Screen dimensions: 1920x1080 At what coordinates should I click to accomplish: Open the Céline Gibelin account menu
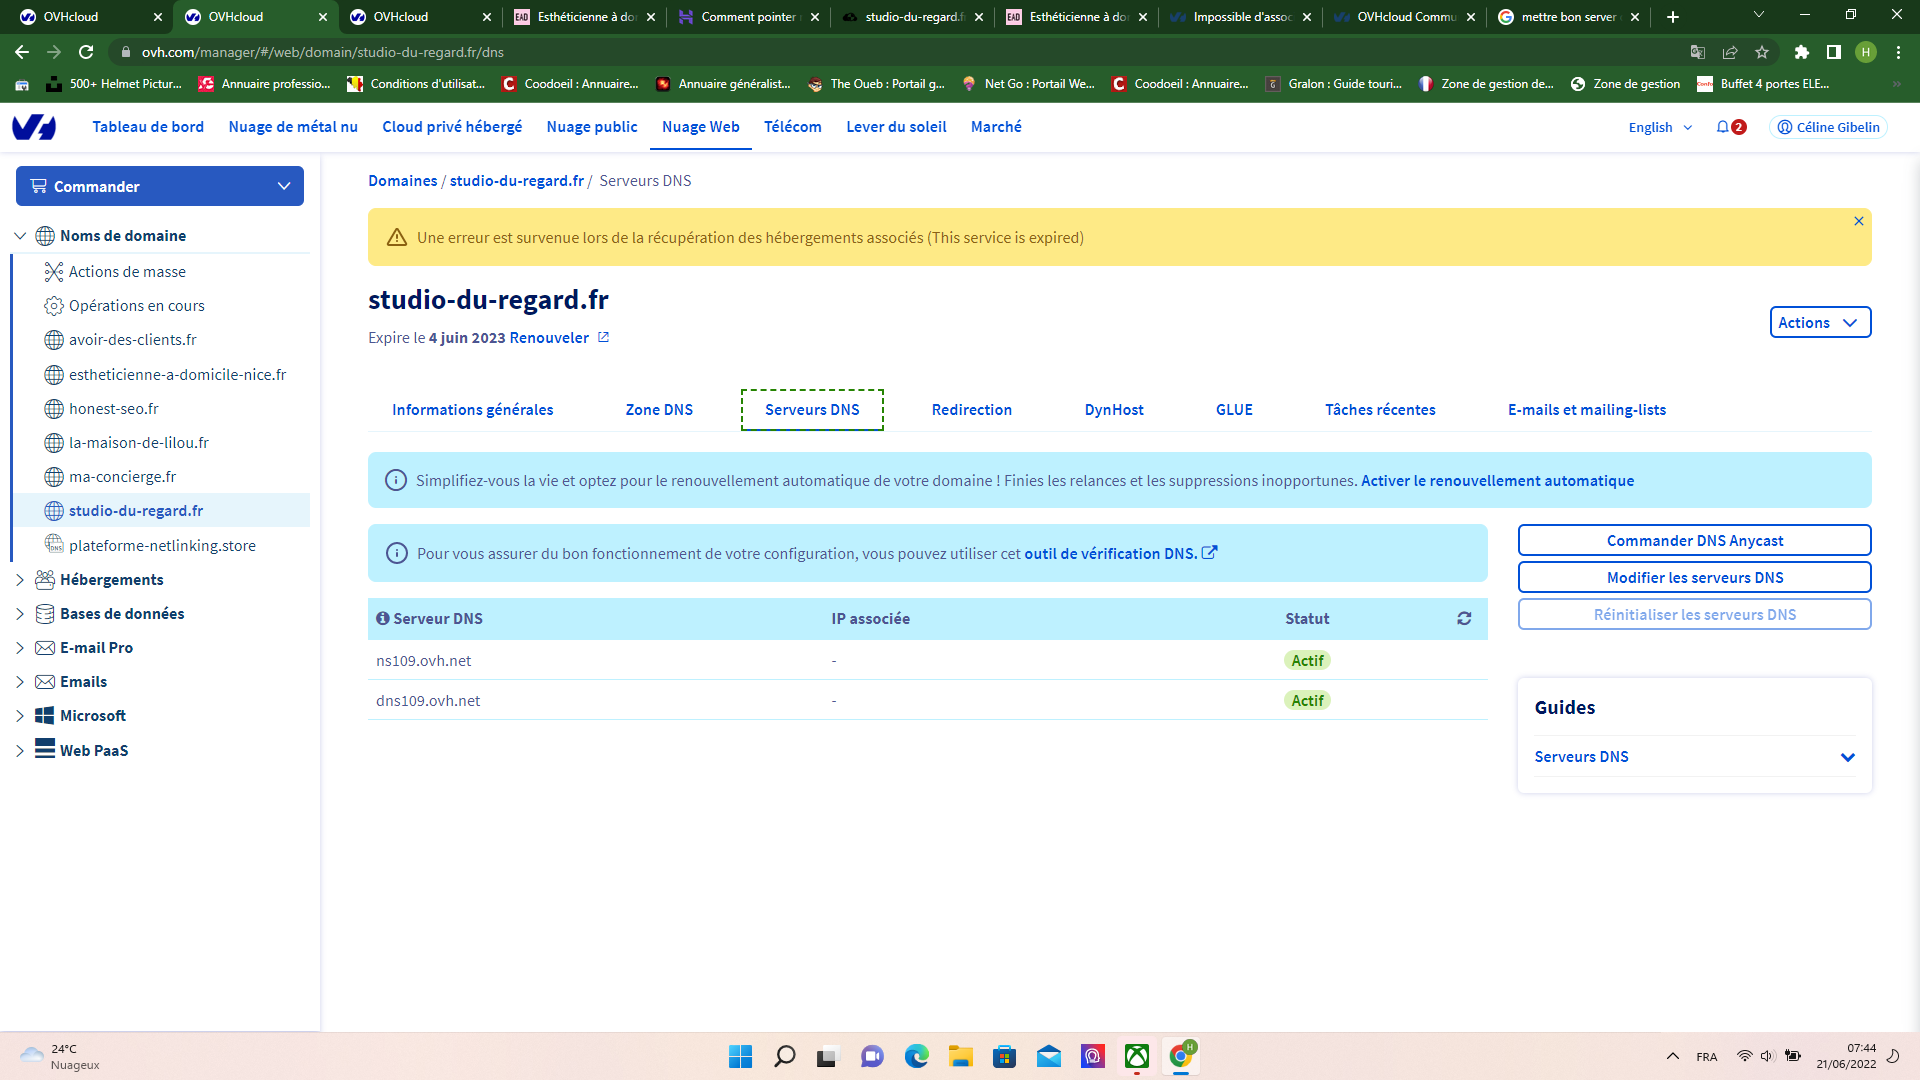(1828, 127)
